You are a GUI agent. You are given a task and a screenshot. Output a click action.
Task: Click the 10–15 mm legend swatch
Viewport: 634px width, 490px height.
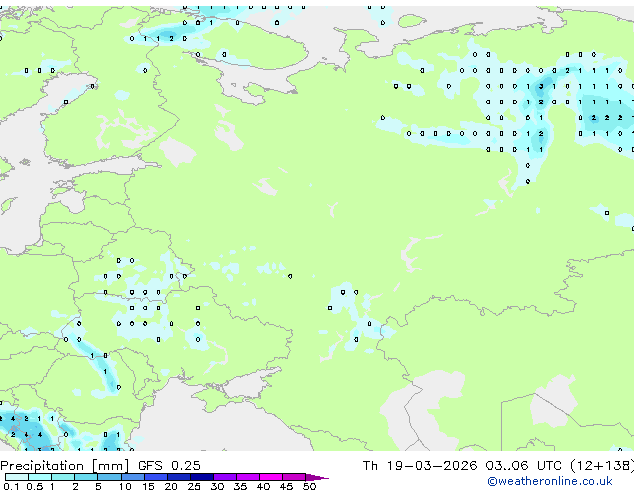132,477
